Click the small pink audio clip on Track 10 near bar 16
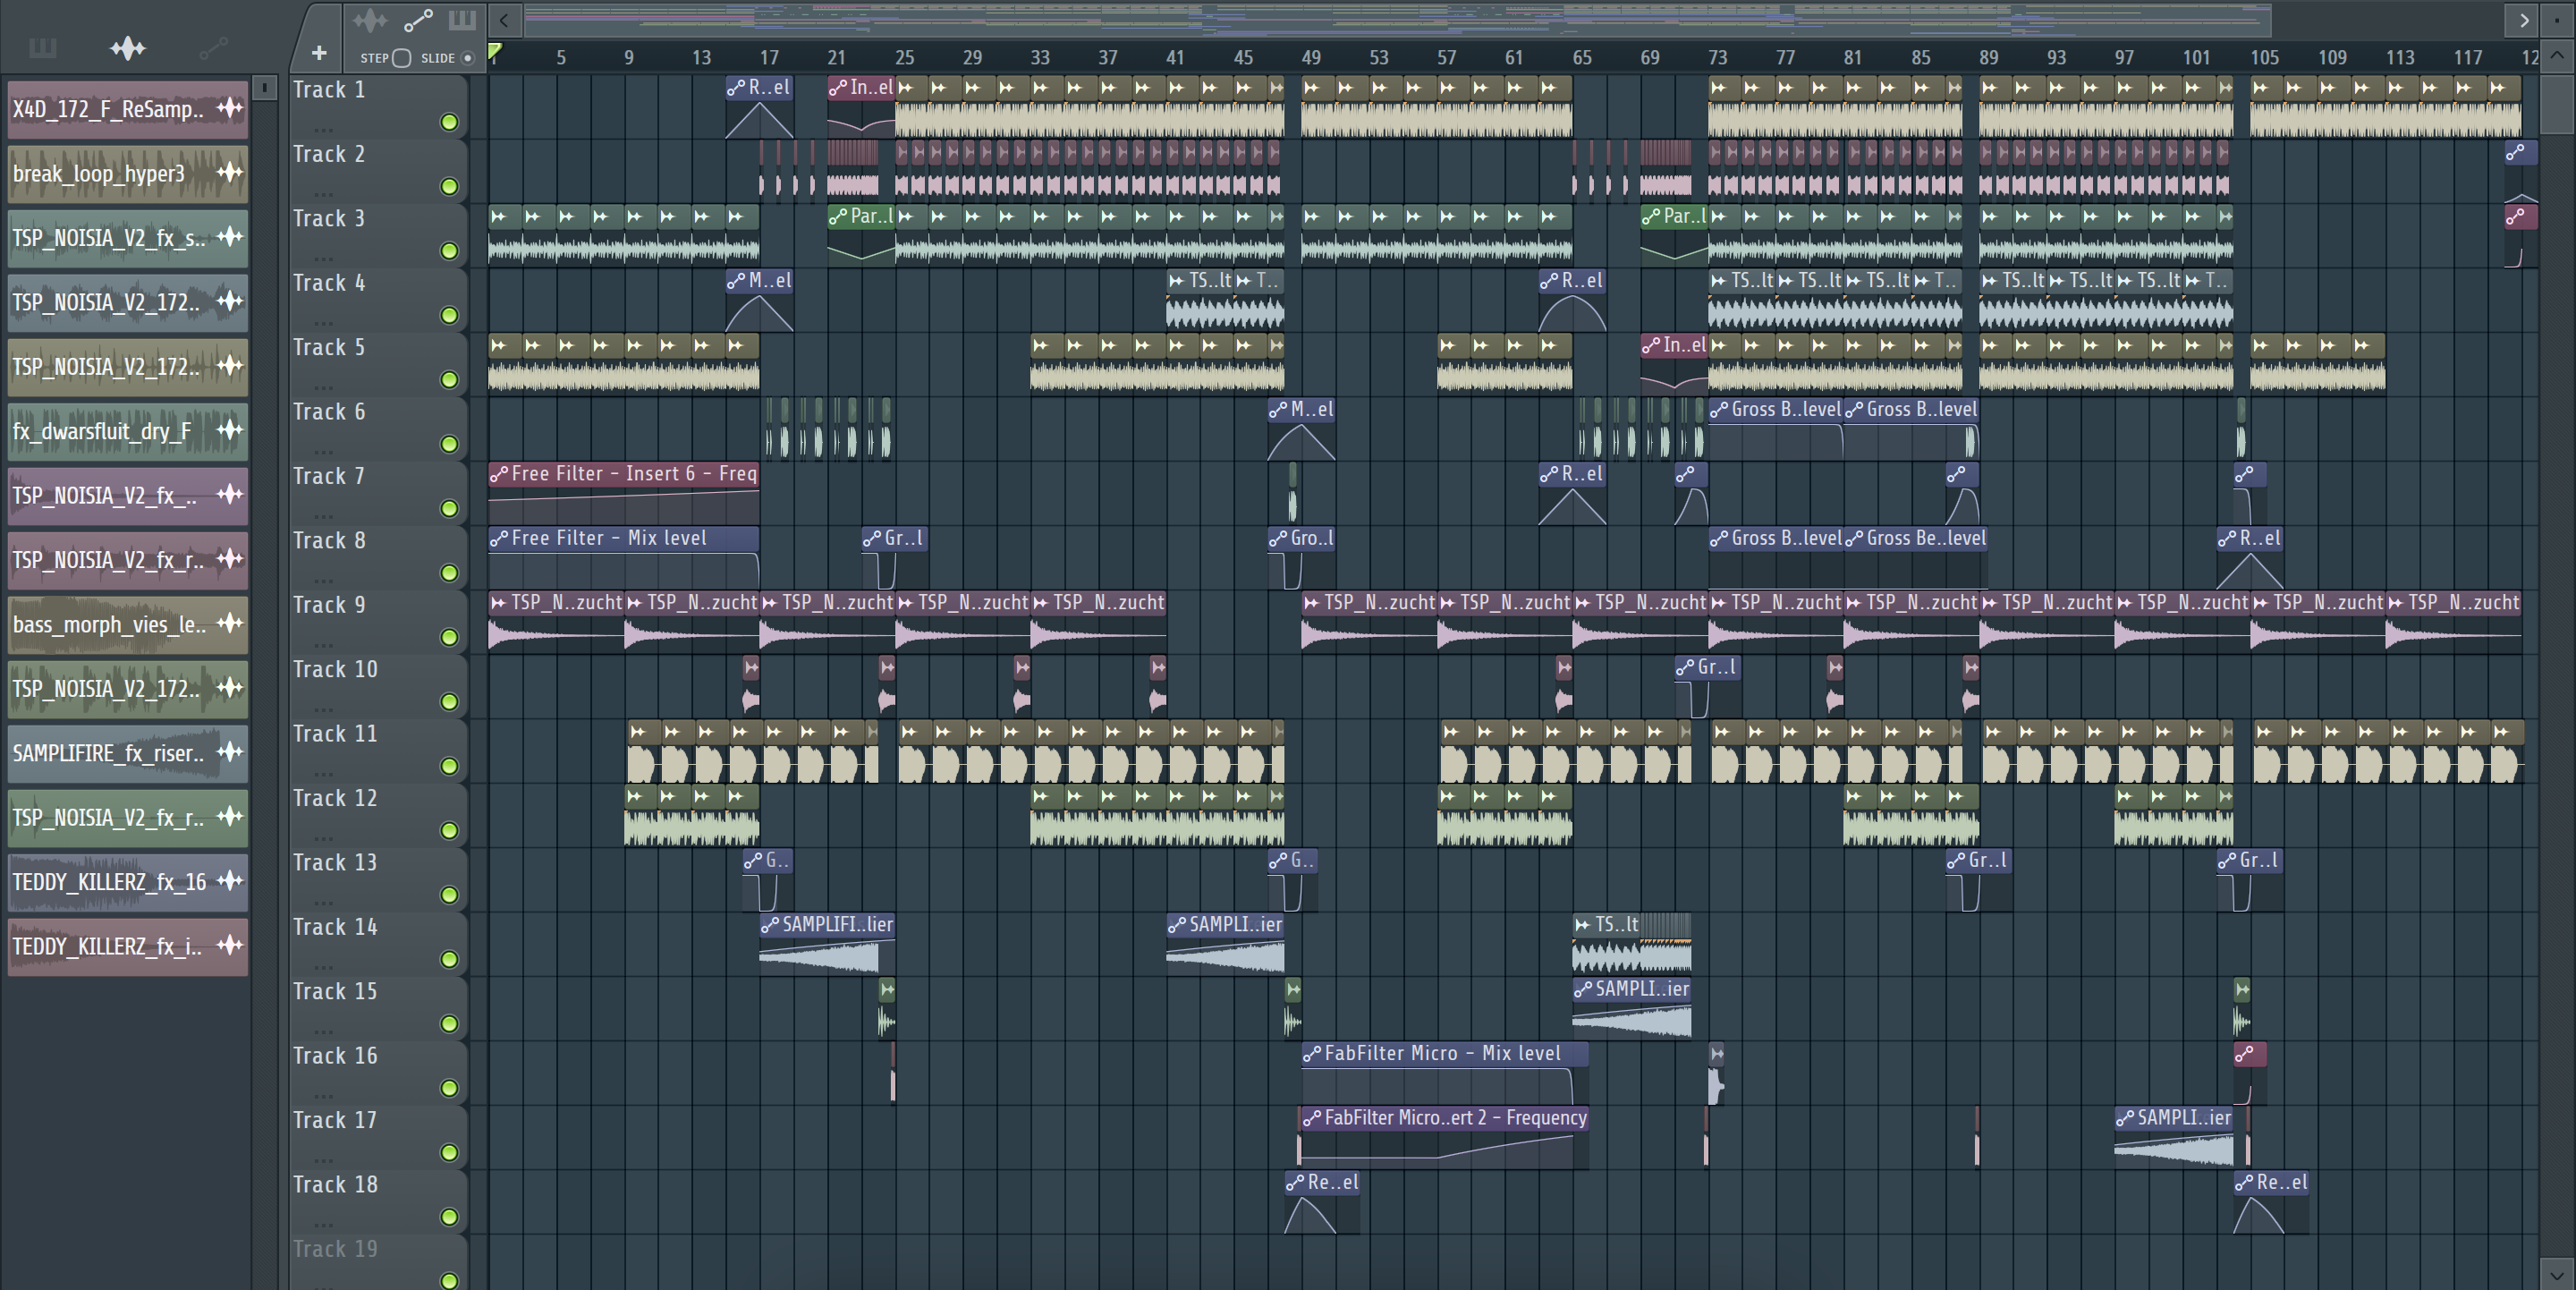2576x1290 pixels. pos(751,686)
